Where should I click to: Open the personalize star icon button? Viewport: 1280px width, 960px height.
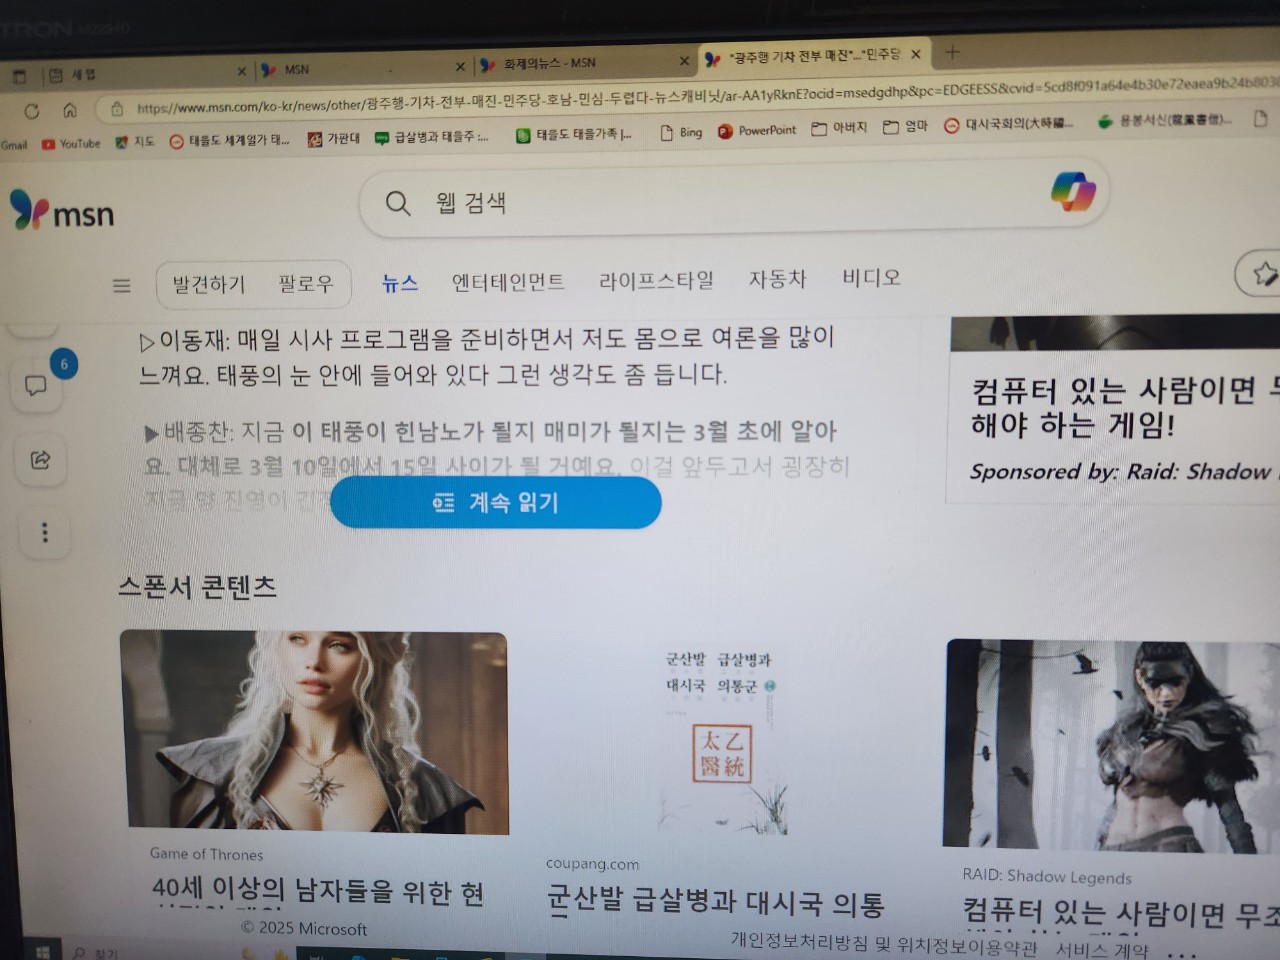click(x=1264, y=273)
